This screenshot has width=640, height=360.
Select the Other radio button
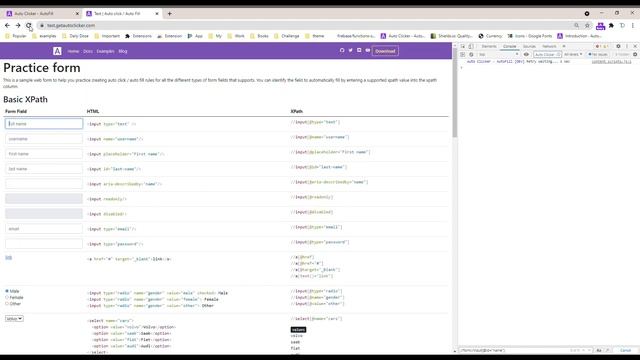click(x=7, y=304)
